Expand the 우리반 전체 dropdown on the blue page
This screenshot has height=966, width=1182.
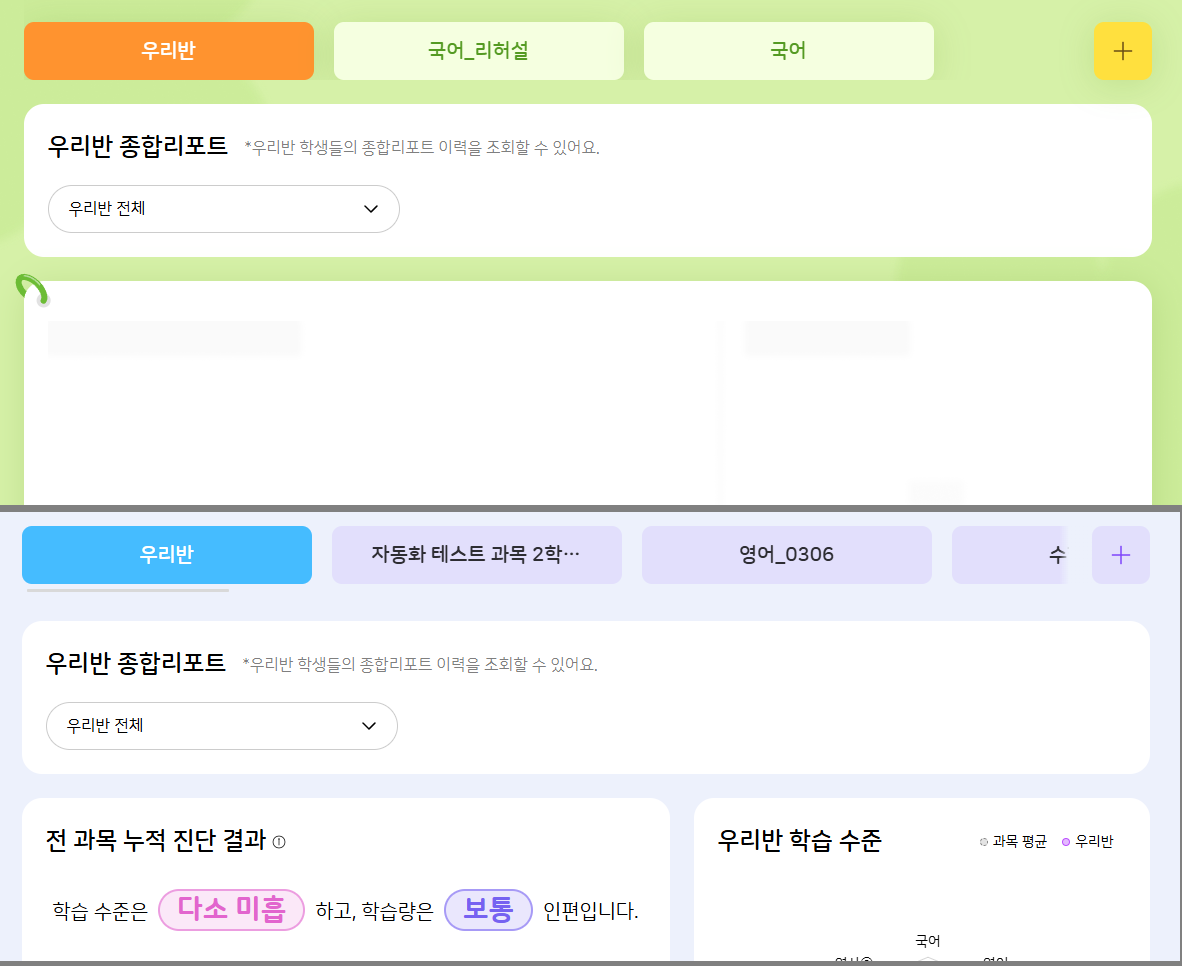point(222,726)
